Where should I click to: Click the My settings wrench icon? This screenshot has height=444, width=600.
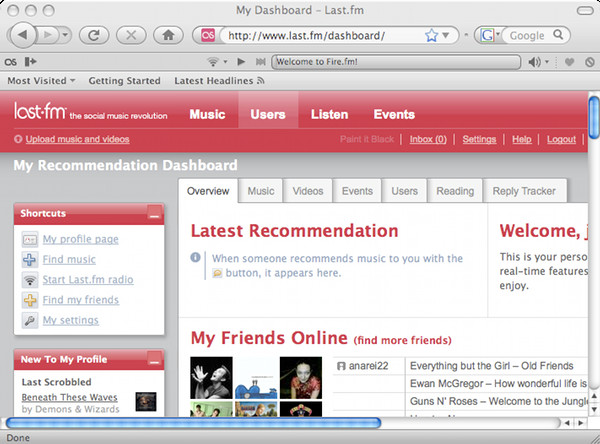tap(30, 321)
